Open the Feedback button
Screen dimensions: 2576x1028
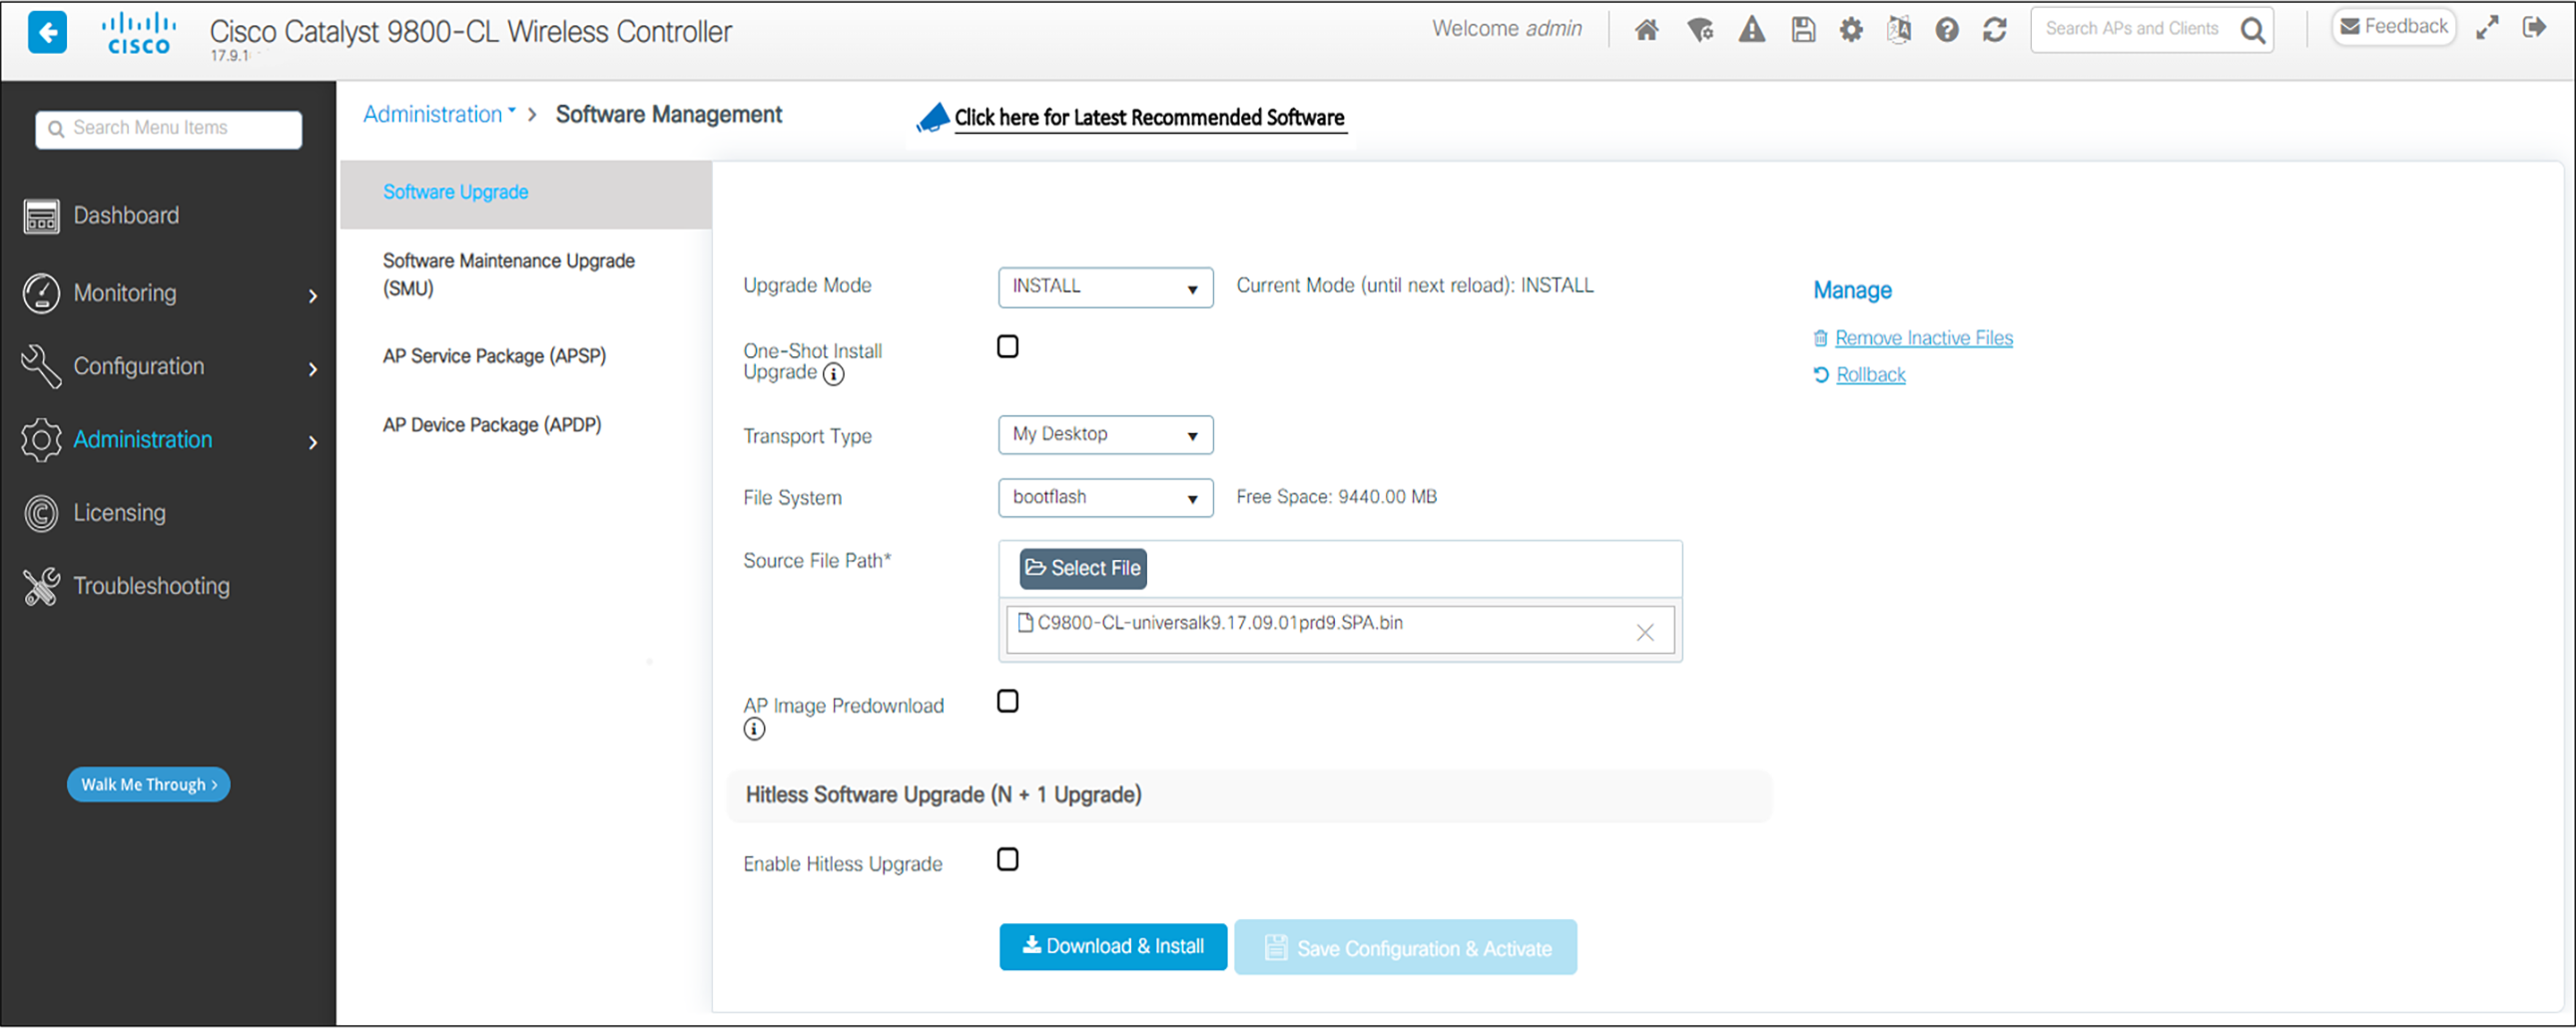tap(2394, 27)
